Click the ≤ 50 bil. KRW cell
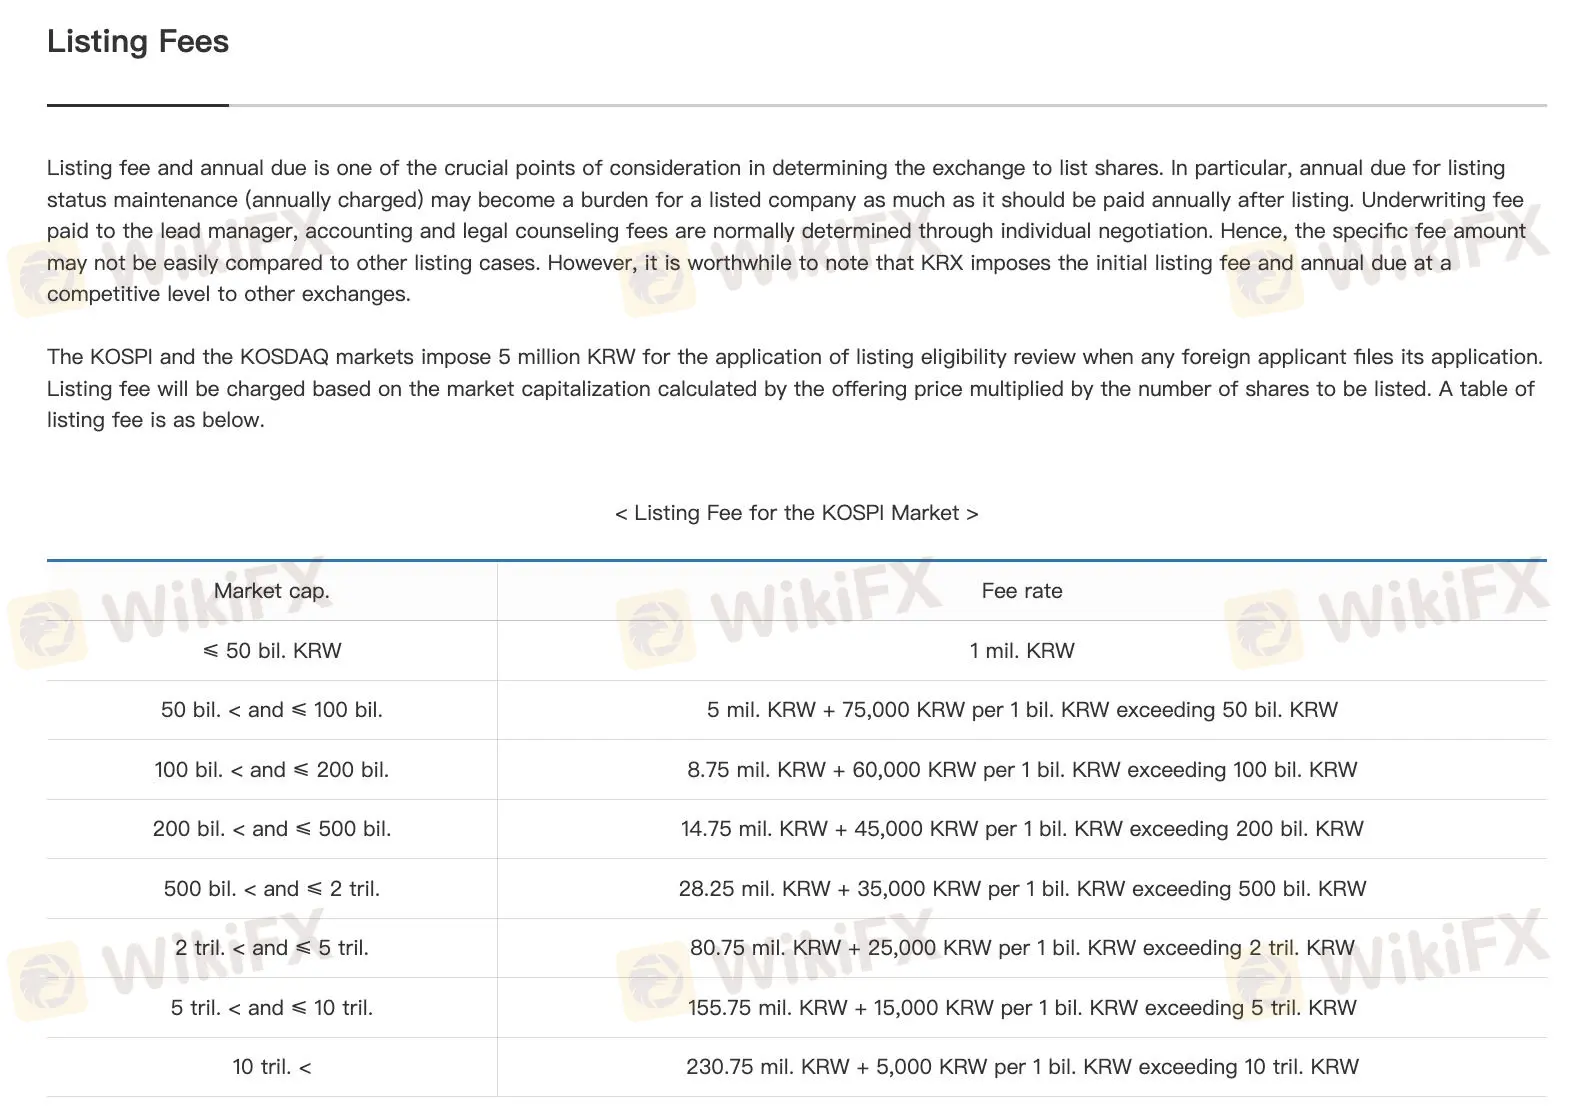1594x1116 pixels. (x=271, y=651)
